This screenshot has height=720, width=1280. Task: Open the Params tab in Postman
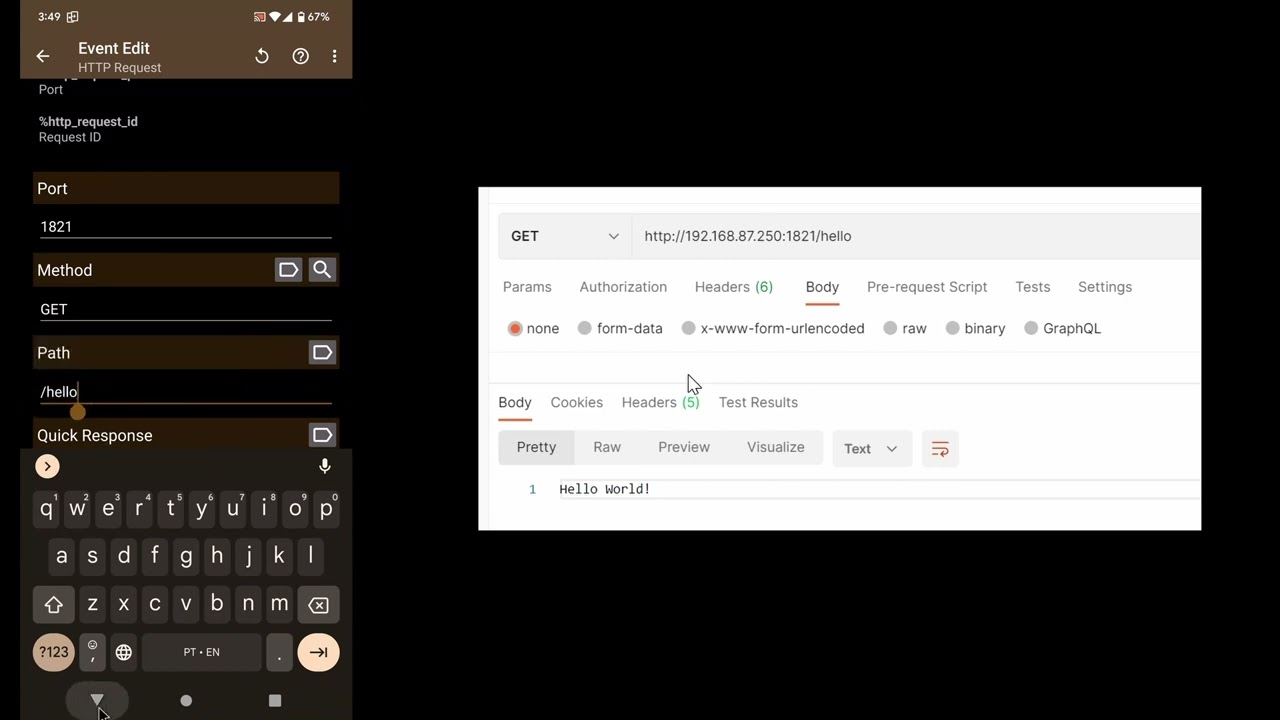point(527,287)
